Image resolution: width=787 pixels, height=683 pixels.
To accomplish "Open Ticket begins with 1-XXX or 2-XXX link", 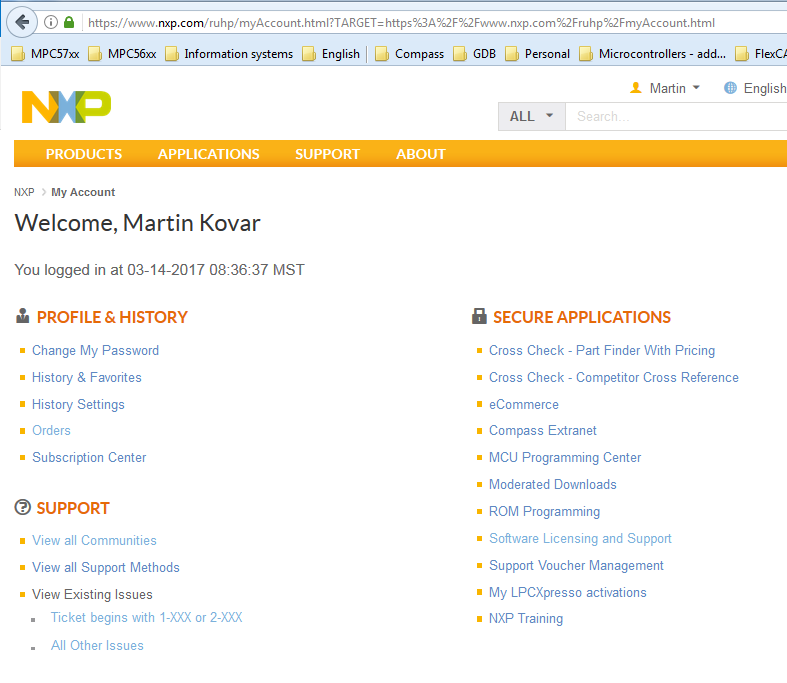I will point(147,617).
